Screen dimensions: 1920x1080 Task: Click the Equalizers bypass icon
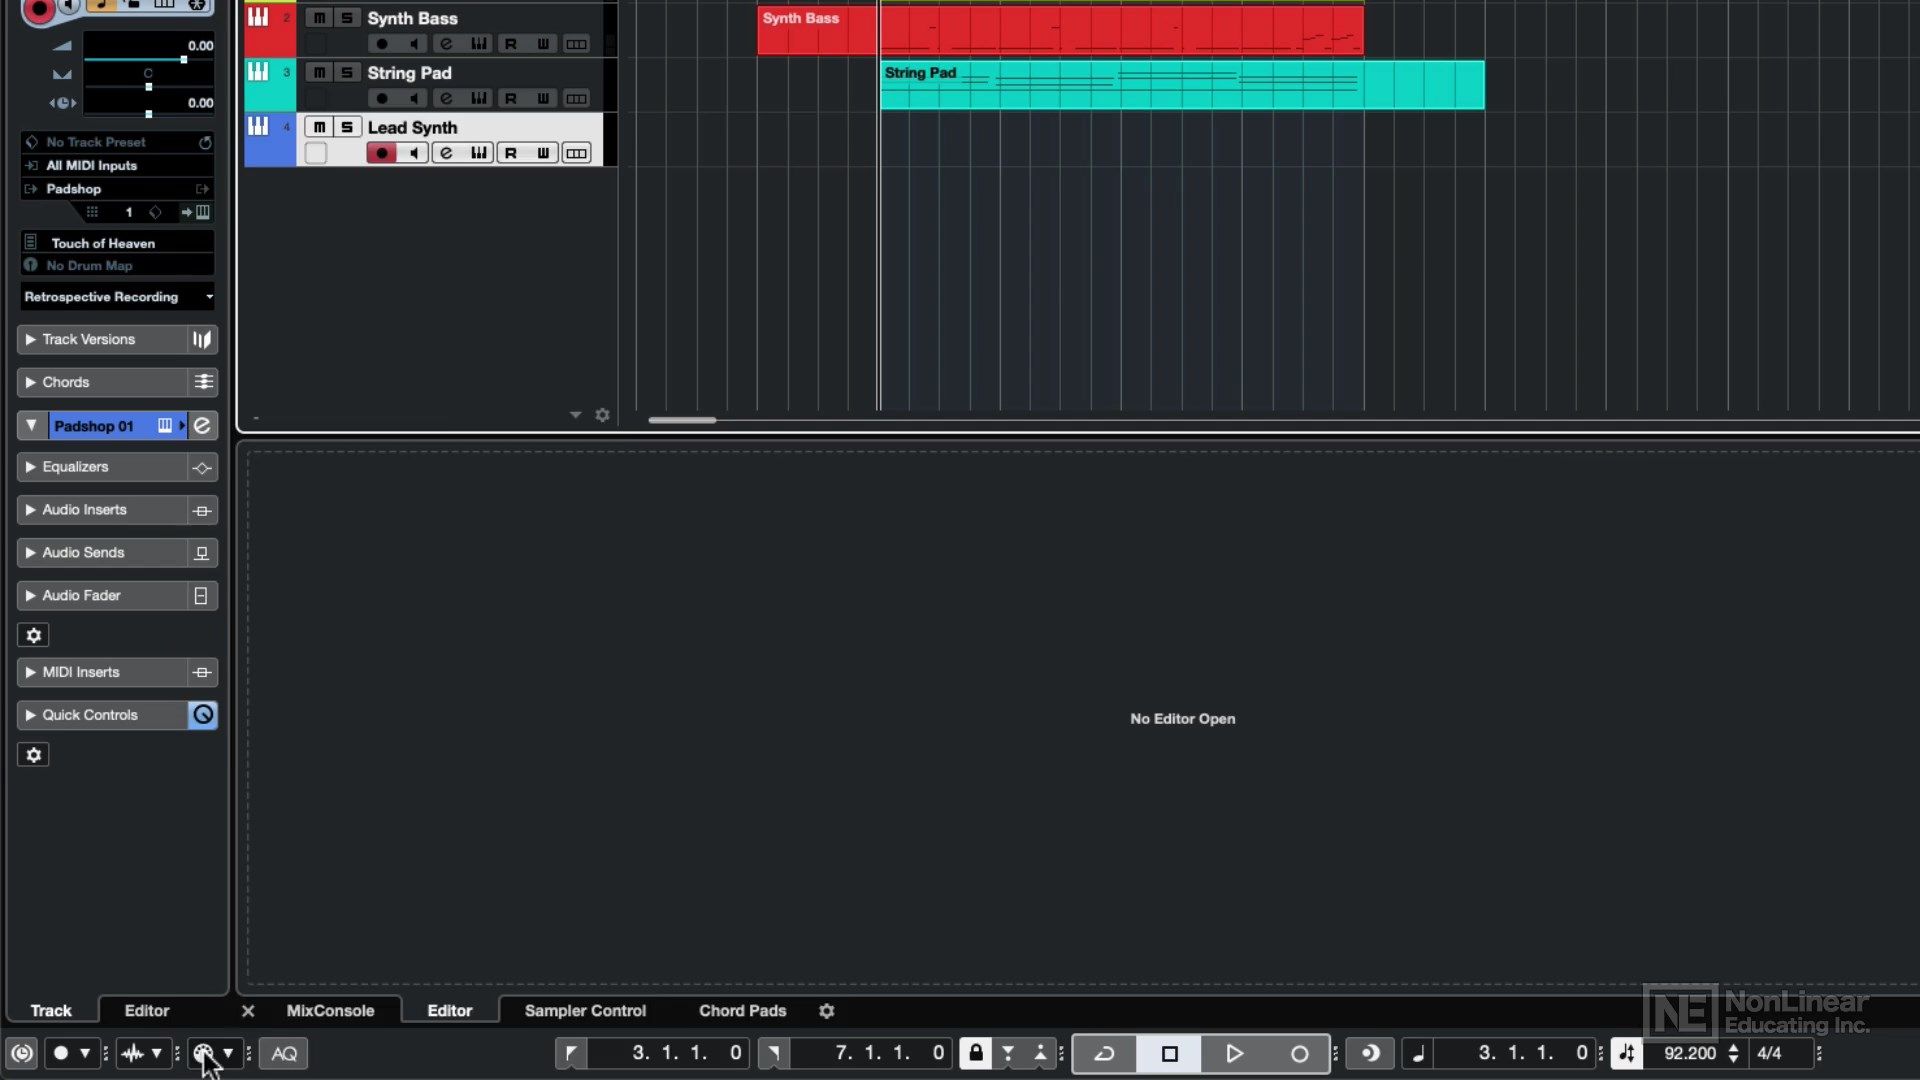point(202,468)
